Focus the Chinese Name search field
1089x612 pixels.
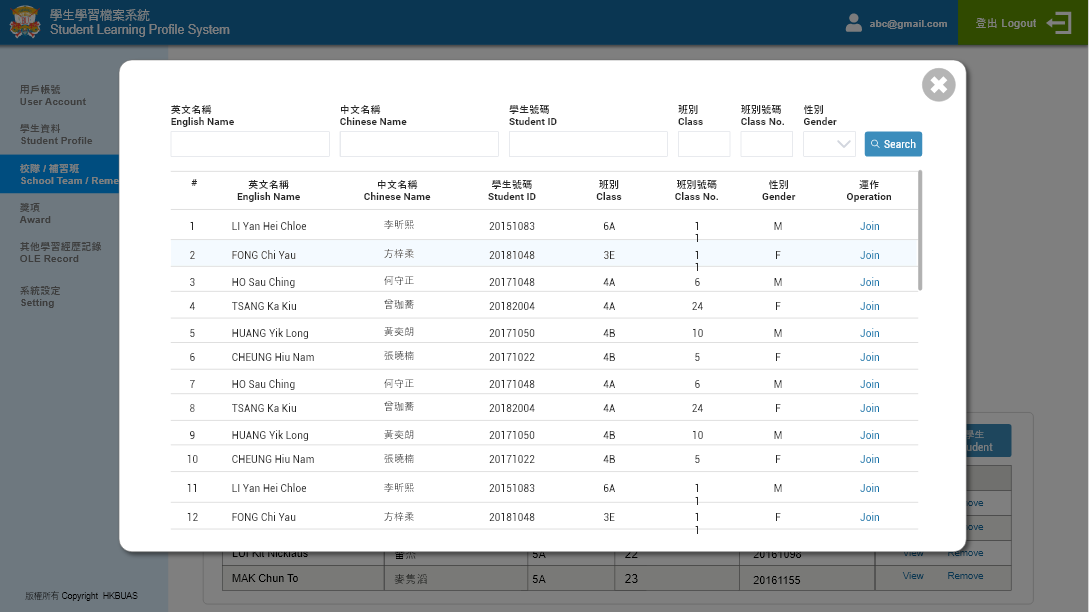tap(419, 144)
